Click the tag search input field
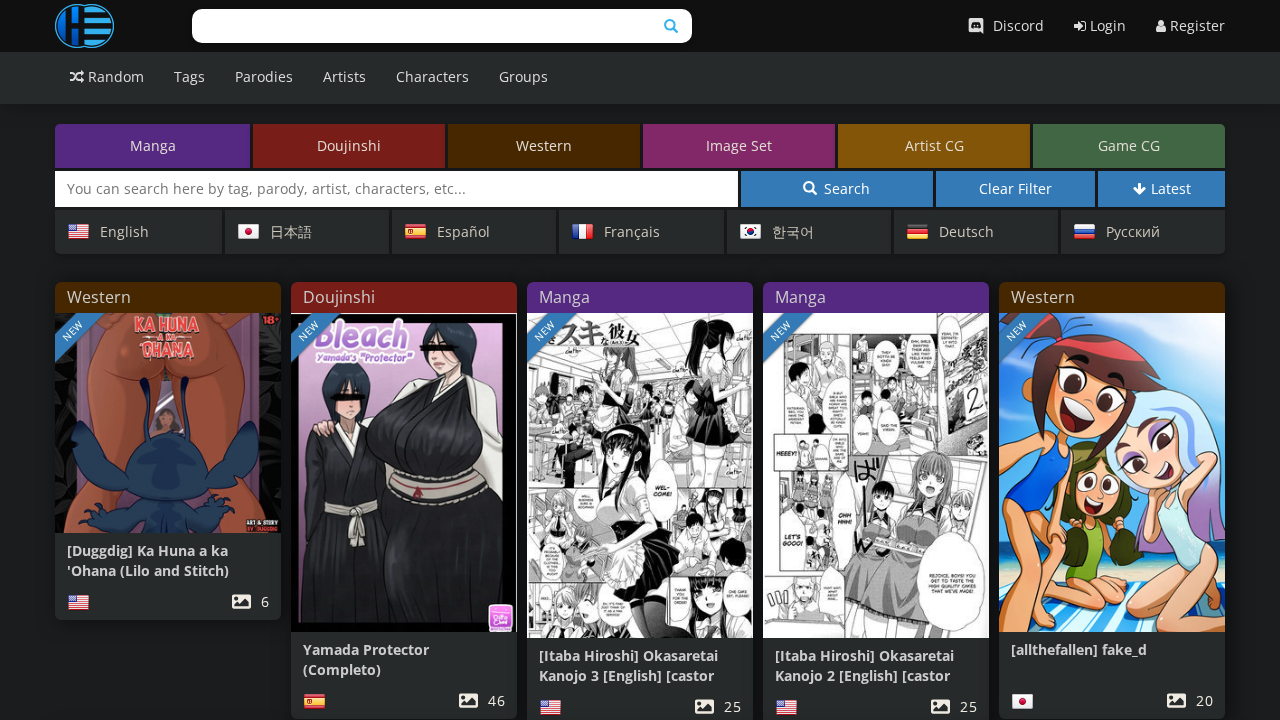 click(x=396, y=189)
